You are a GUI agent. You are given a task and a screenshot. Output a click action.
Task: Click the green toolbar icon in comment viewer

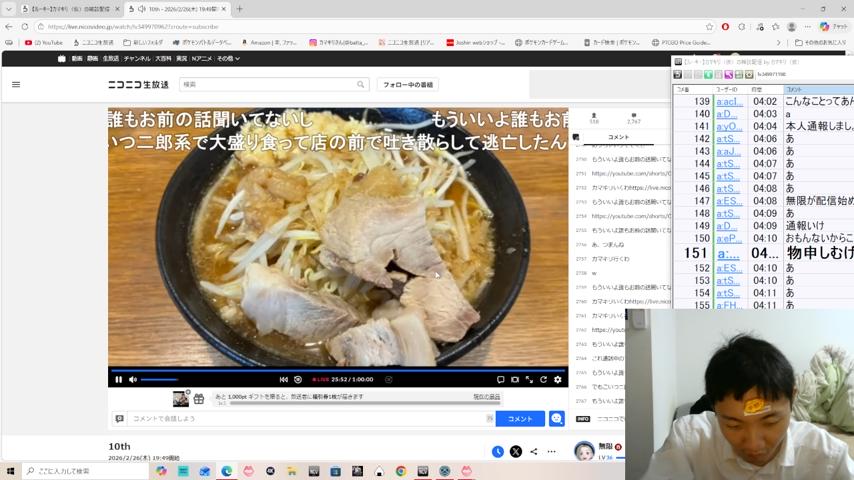(708, 75)
